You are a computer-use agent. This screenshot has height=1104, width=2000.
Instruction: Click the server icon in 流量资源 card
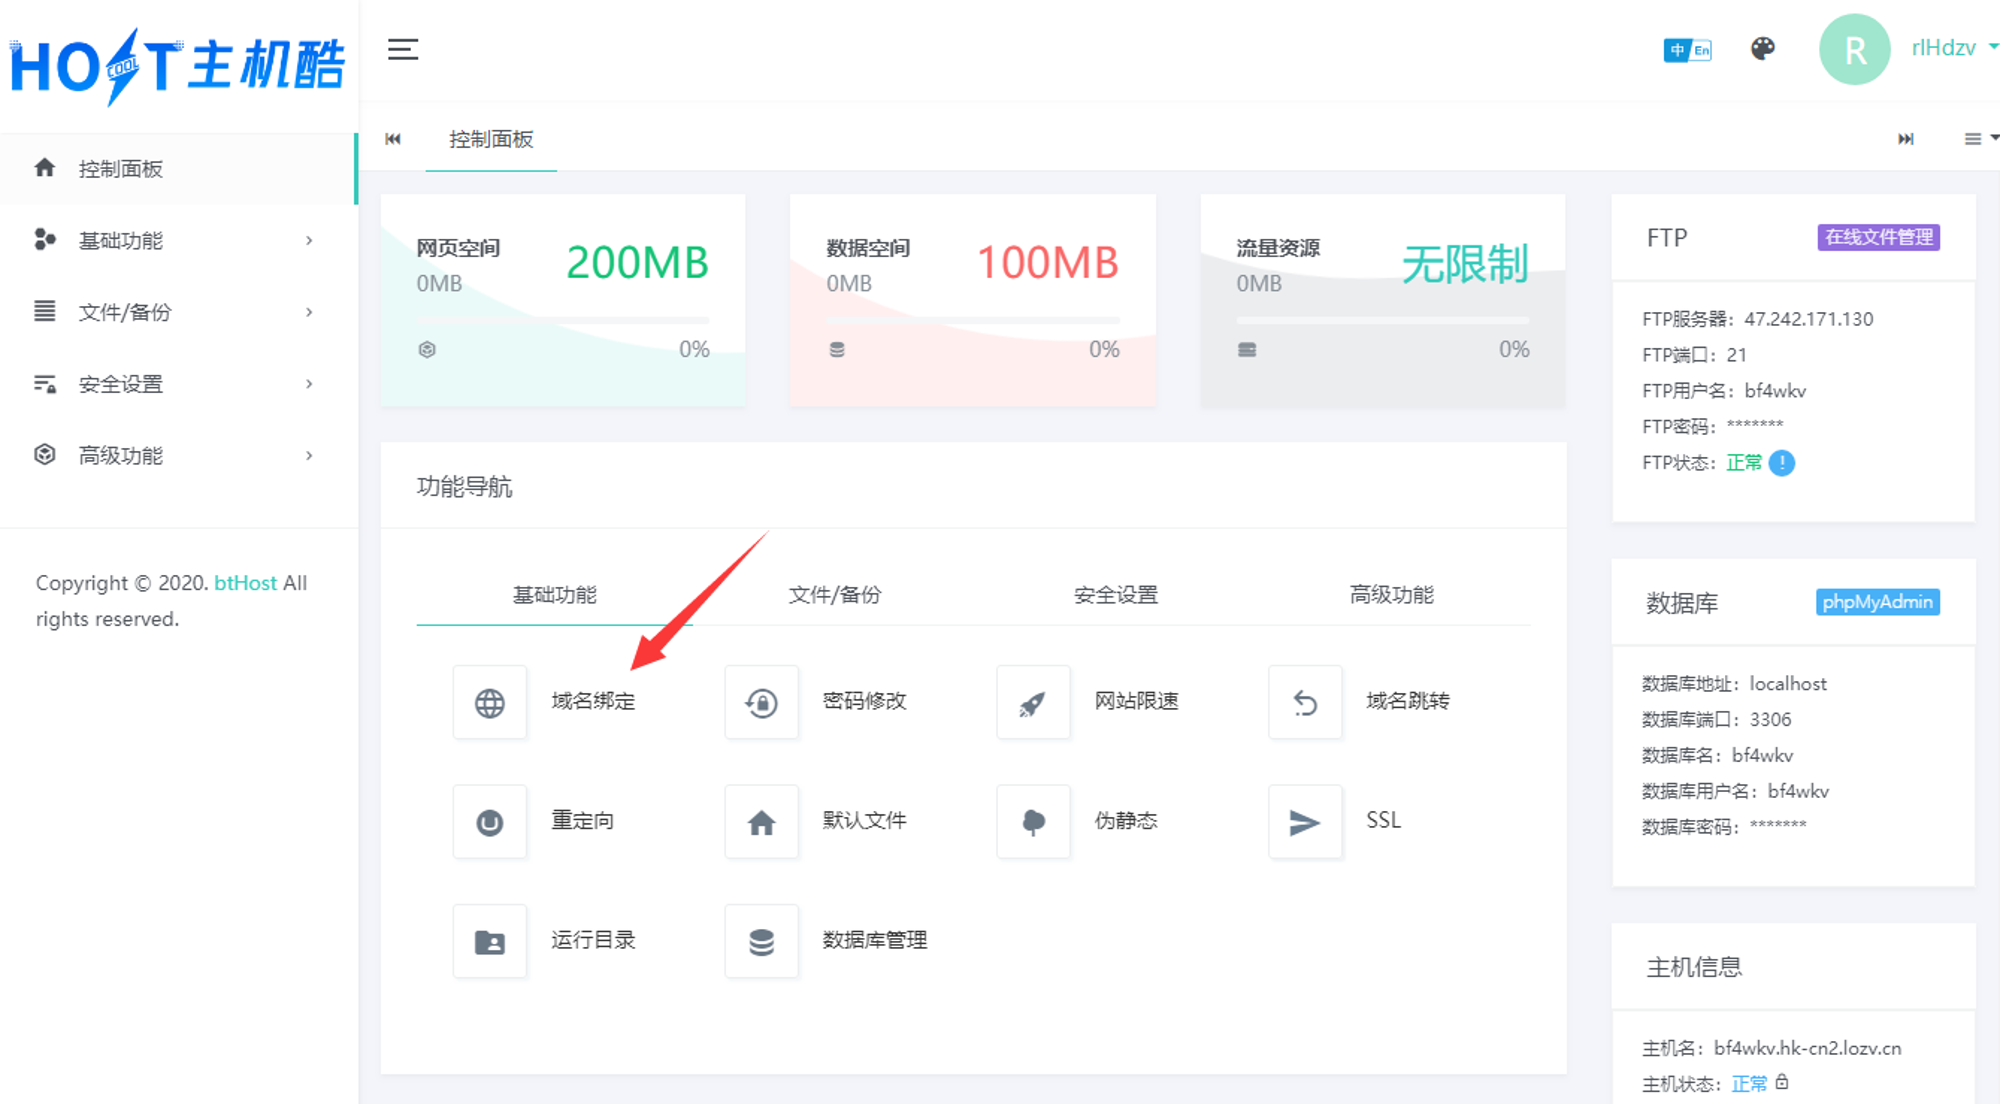point(1247,349)
